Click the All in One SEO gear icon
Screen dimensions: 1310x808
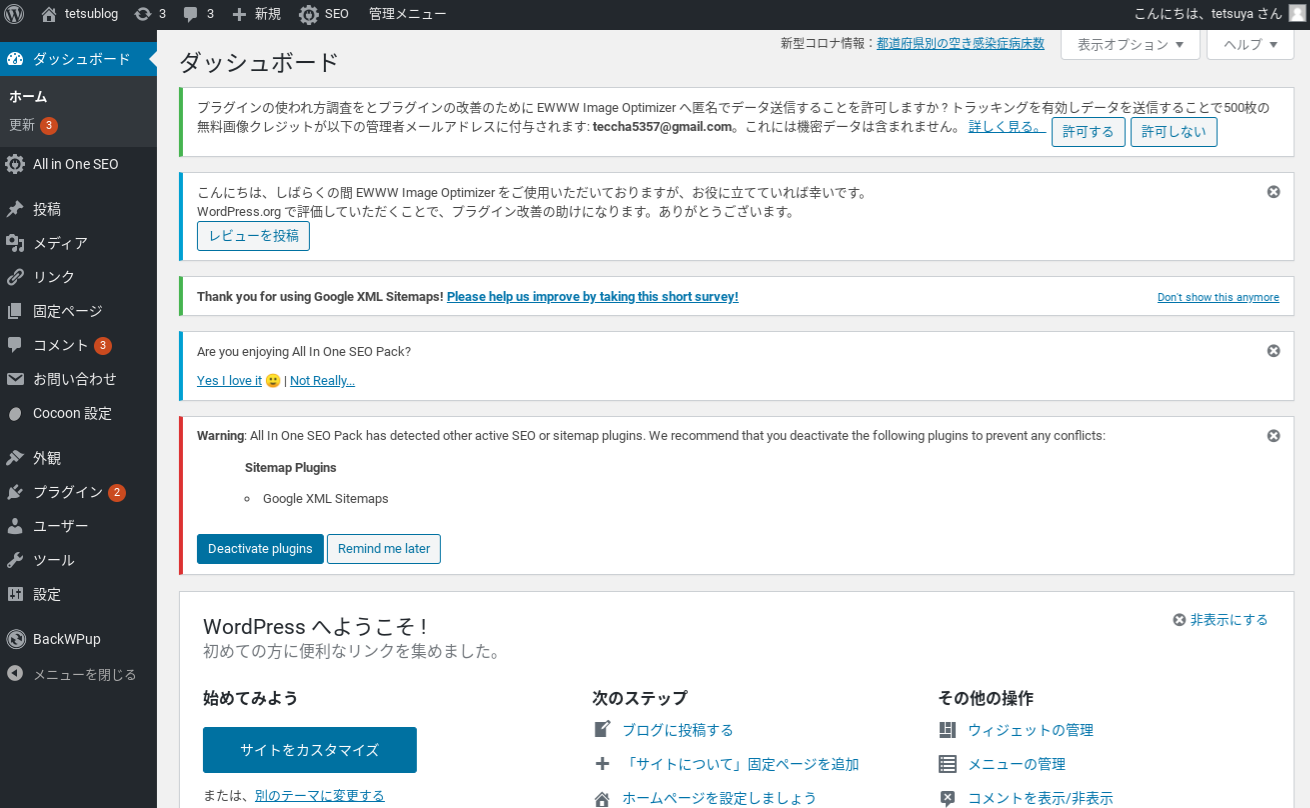click(15, 164)
